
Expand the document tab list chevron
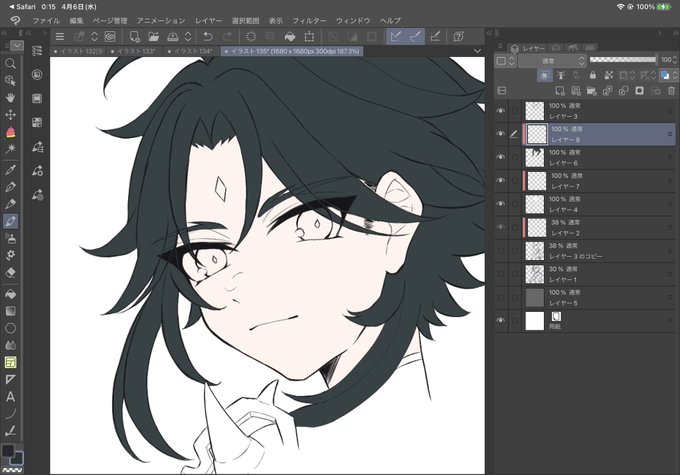point(477,51)
